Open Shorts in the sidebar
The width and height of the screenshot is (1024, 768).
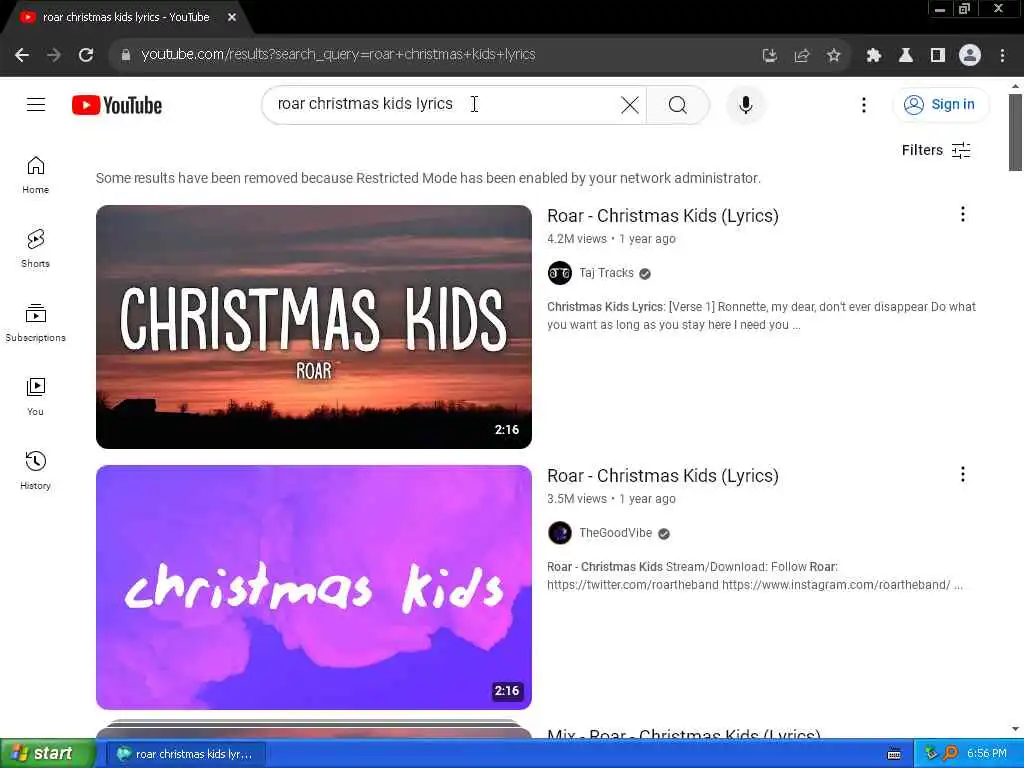click(x=35, y=249)
